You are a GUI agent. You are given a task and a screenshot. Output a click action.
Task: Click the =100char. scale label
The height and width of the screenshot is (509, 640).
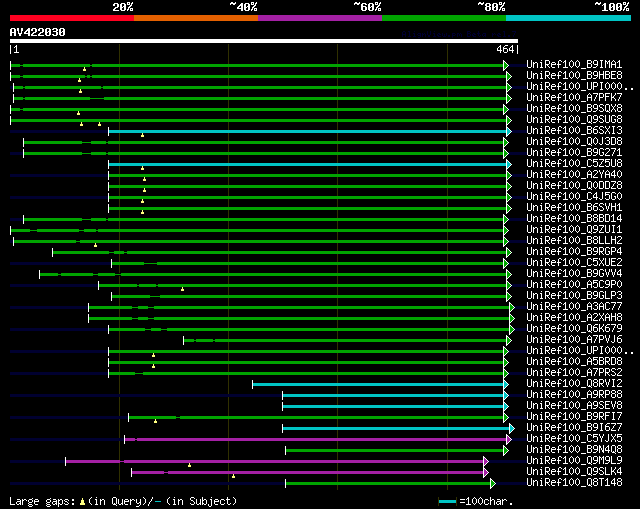(x=486, y=501)
